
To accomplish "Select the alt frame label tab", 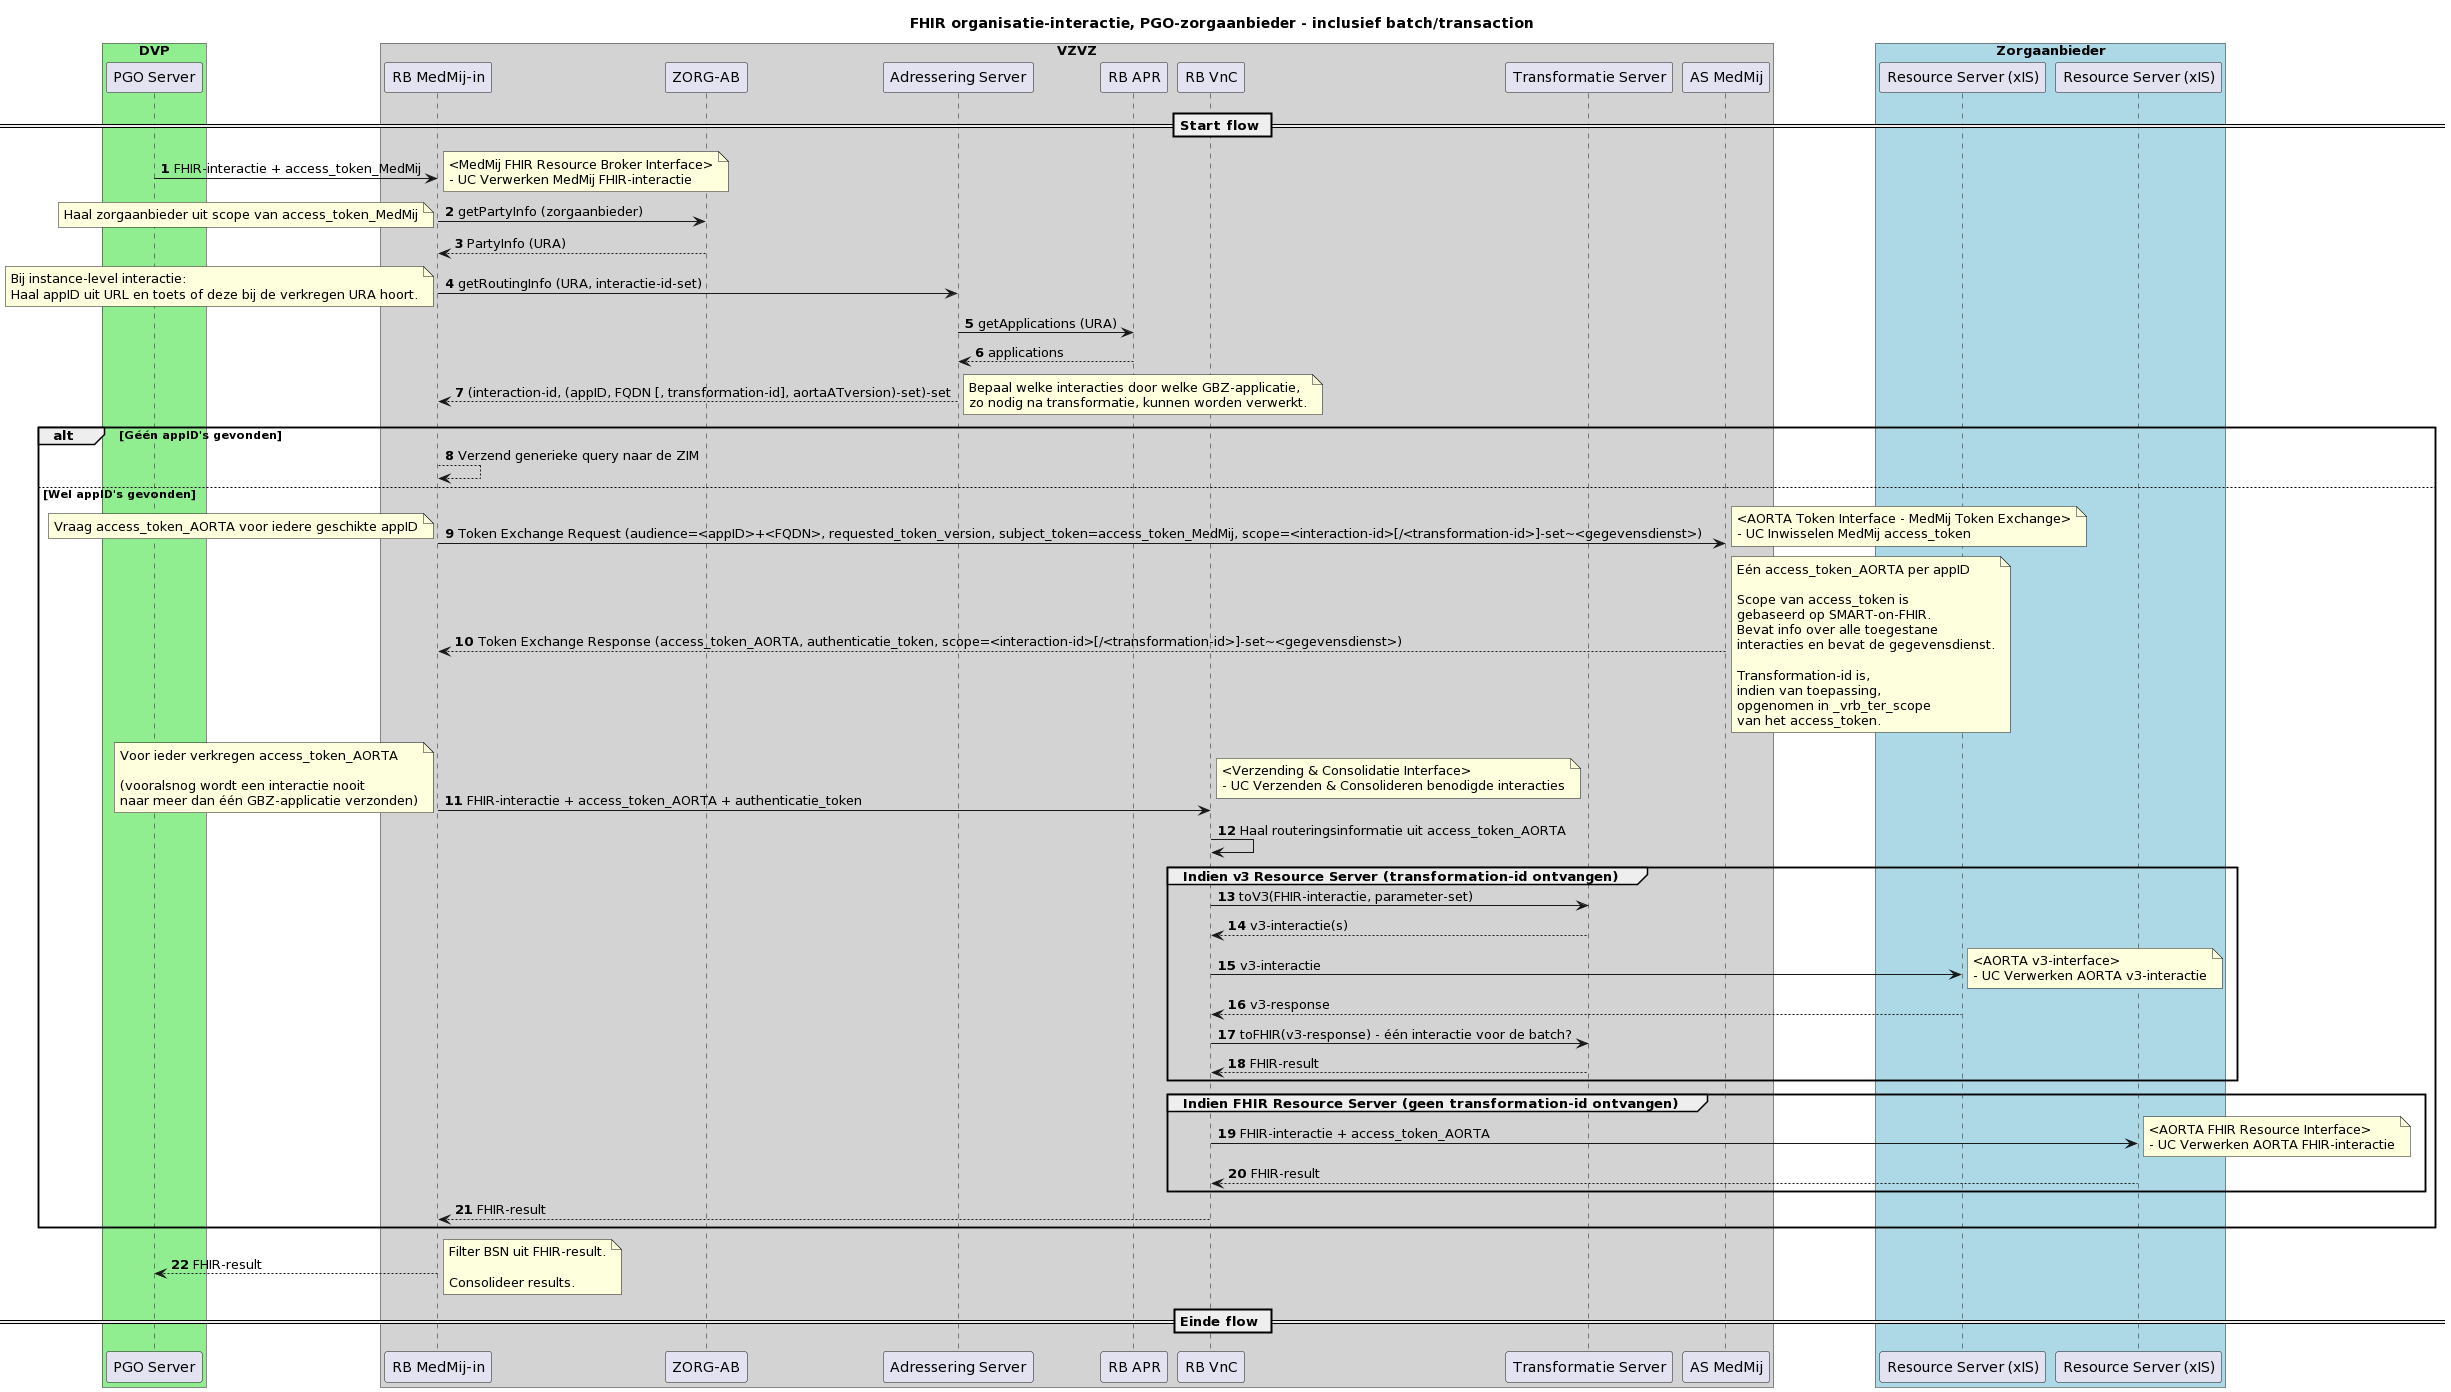I will pos(65,436).
